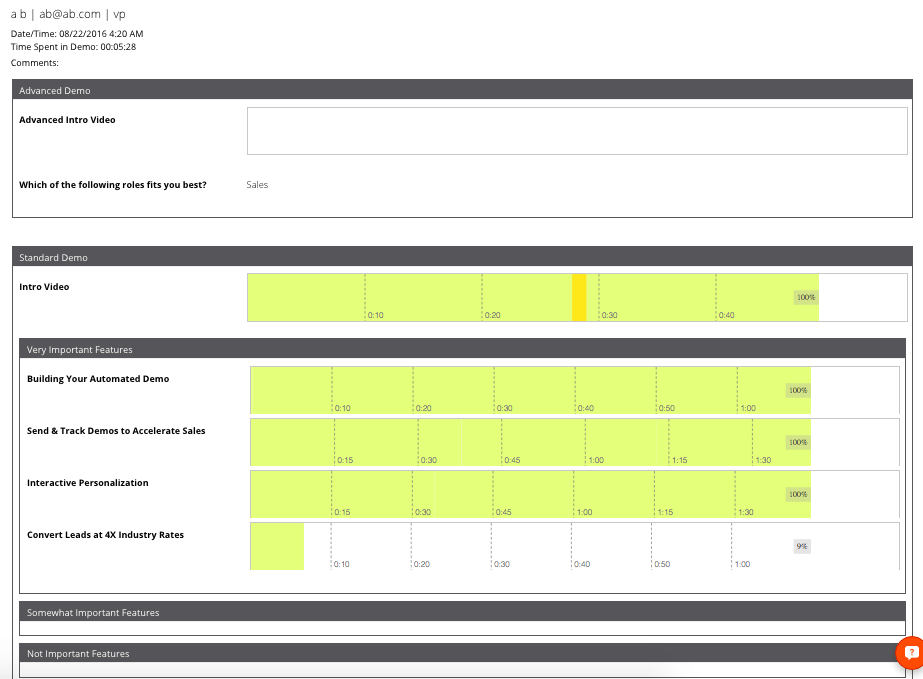Click the 100% badge on Intro Video
Screen dimensions: 923x679
805,297
